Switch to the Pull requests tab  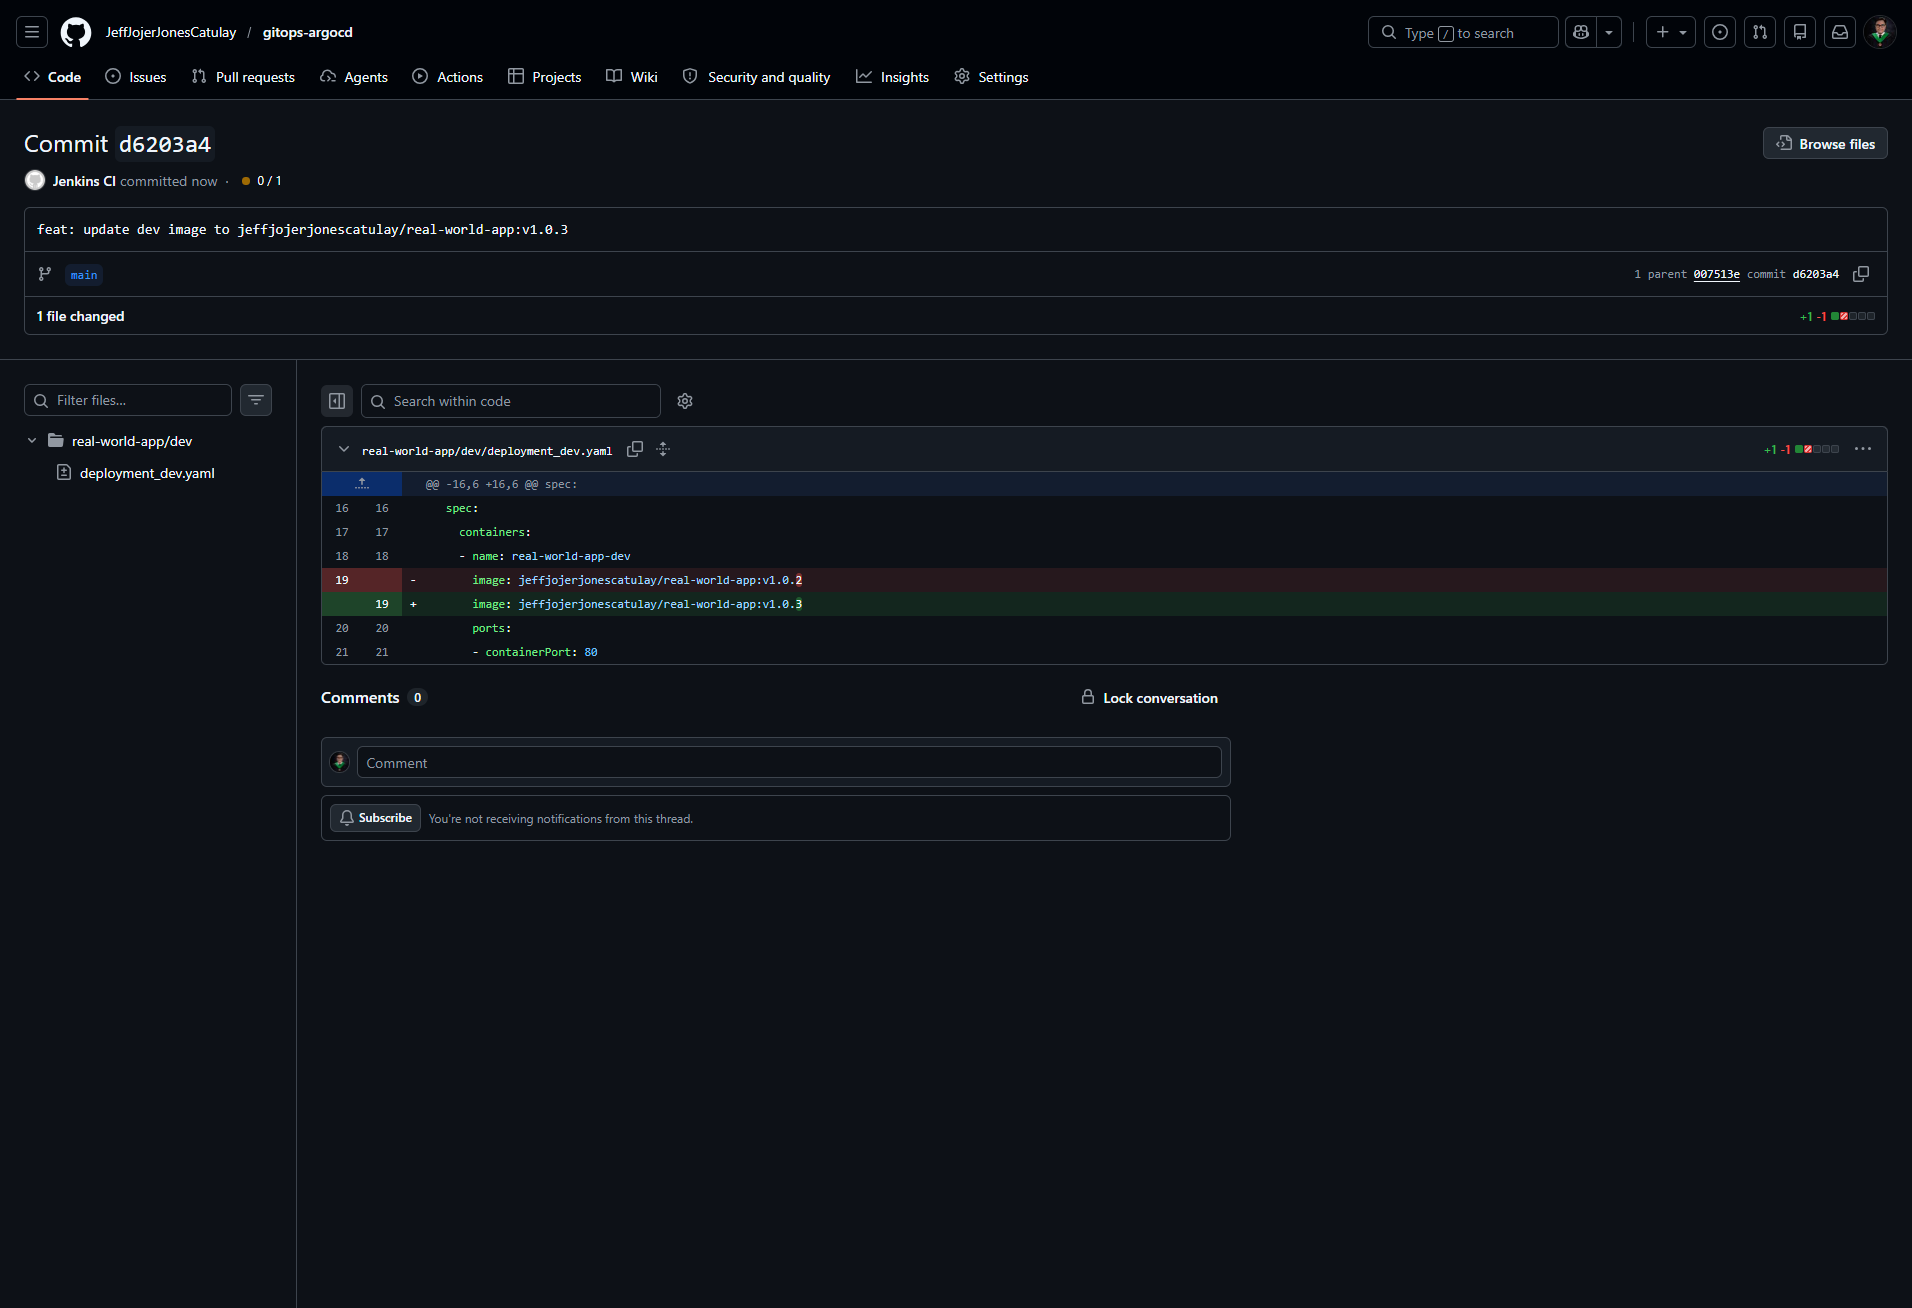(243, 77)
